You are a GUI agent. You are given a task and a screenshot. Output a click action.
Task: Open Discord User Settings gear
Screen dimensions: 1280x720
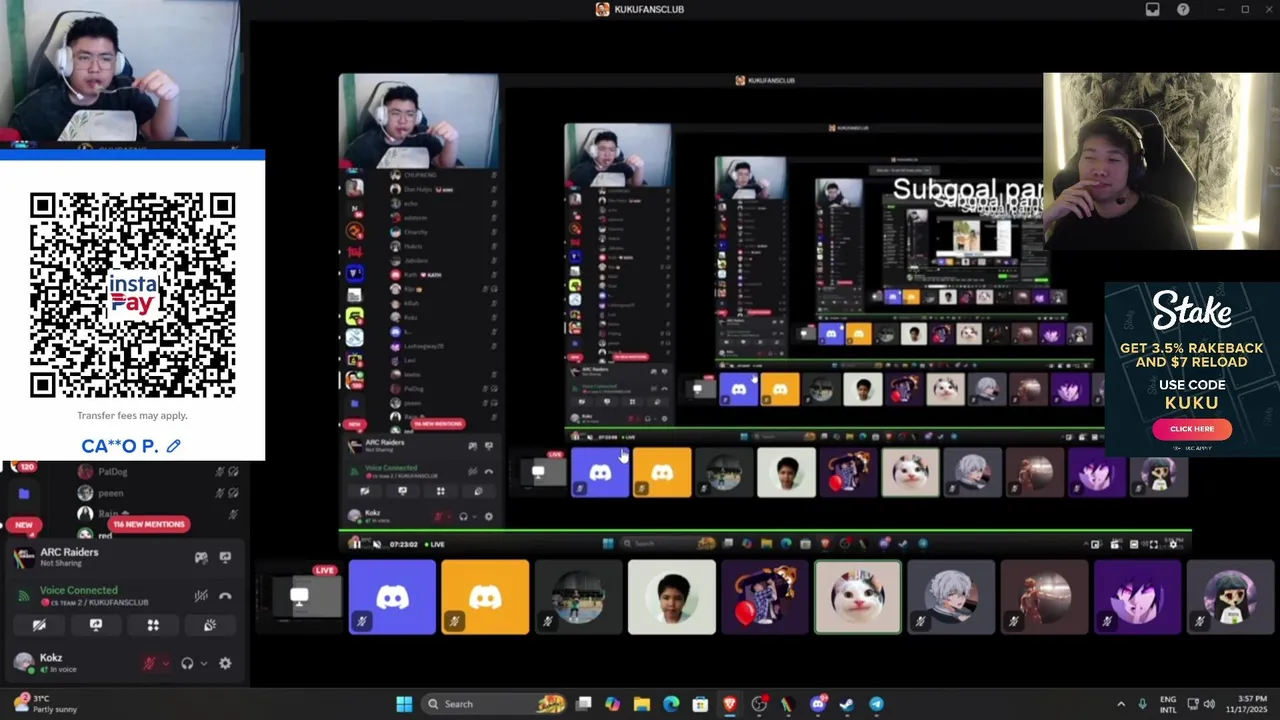point(225,663)
